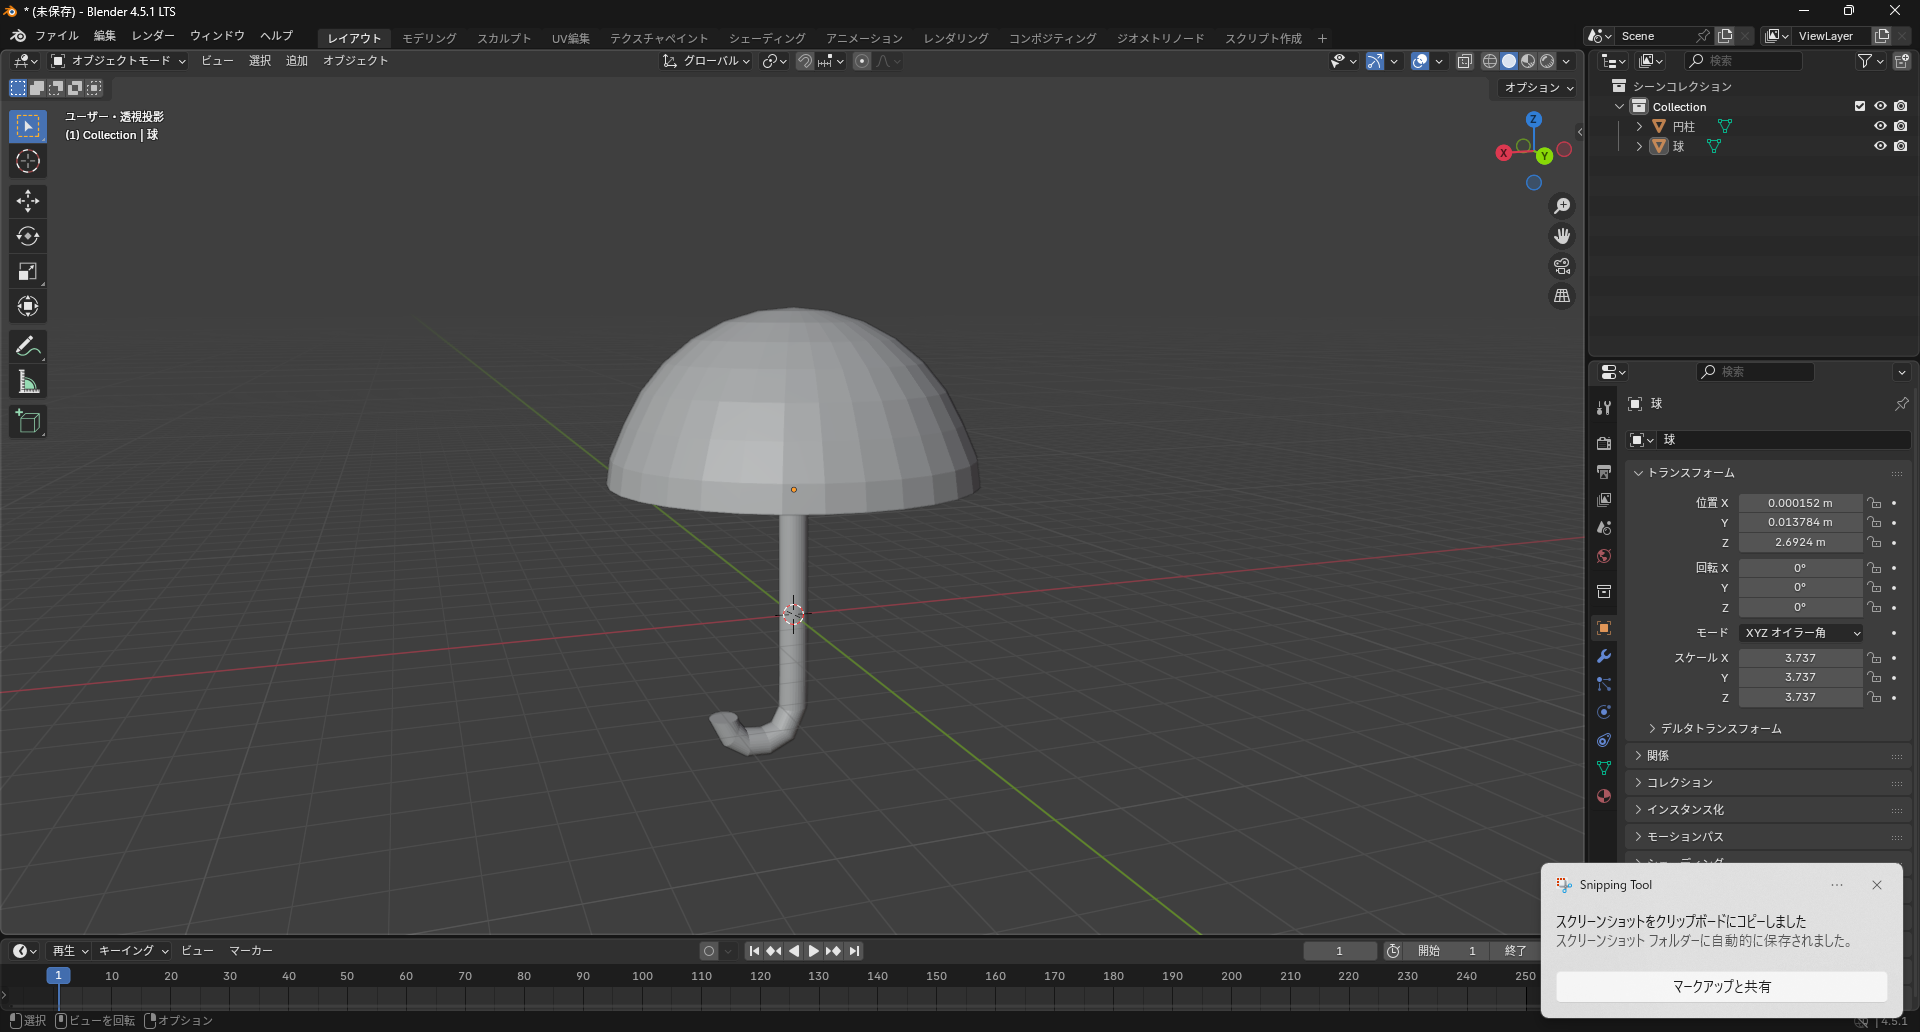
Task: Uncheck the Collection exclude checkbox
Action: point(1860,106)
